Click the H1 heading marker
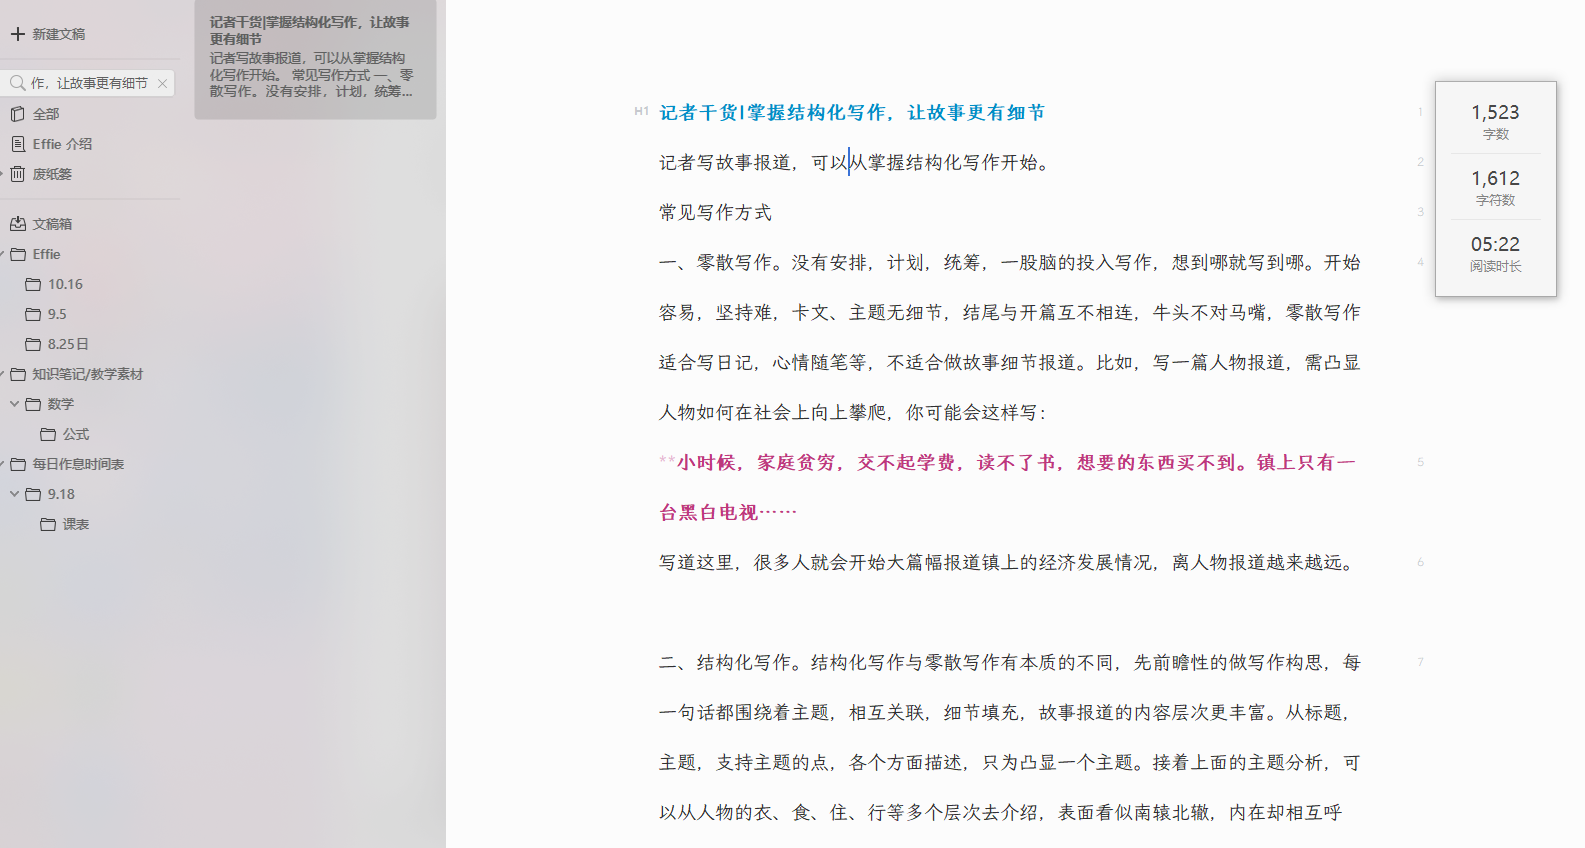 pyautogui.click(x=641, y=112)
